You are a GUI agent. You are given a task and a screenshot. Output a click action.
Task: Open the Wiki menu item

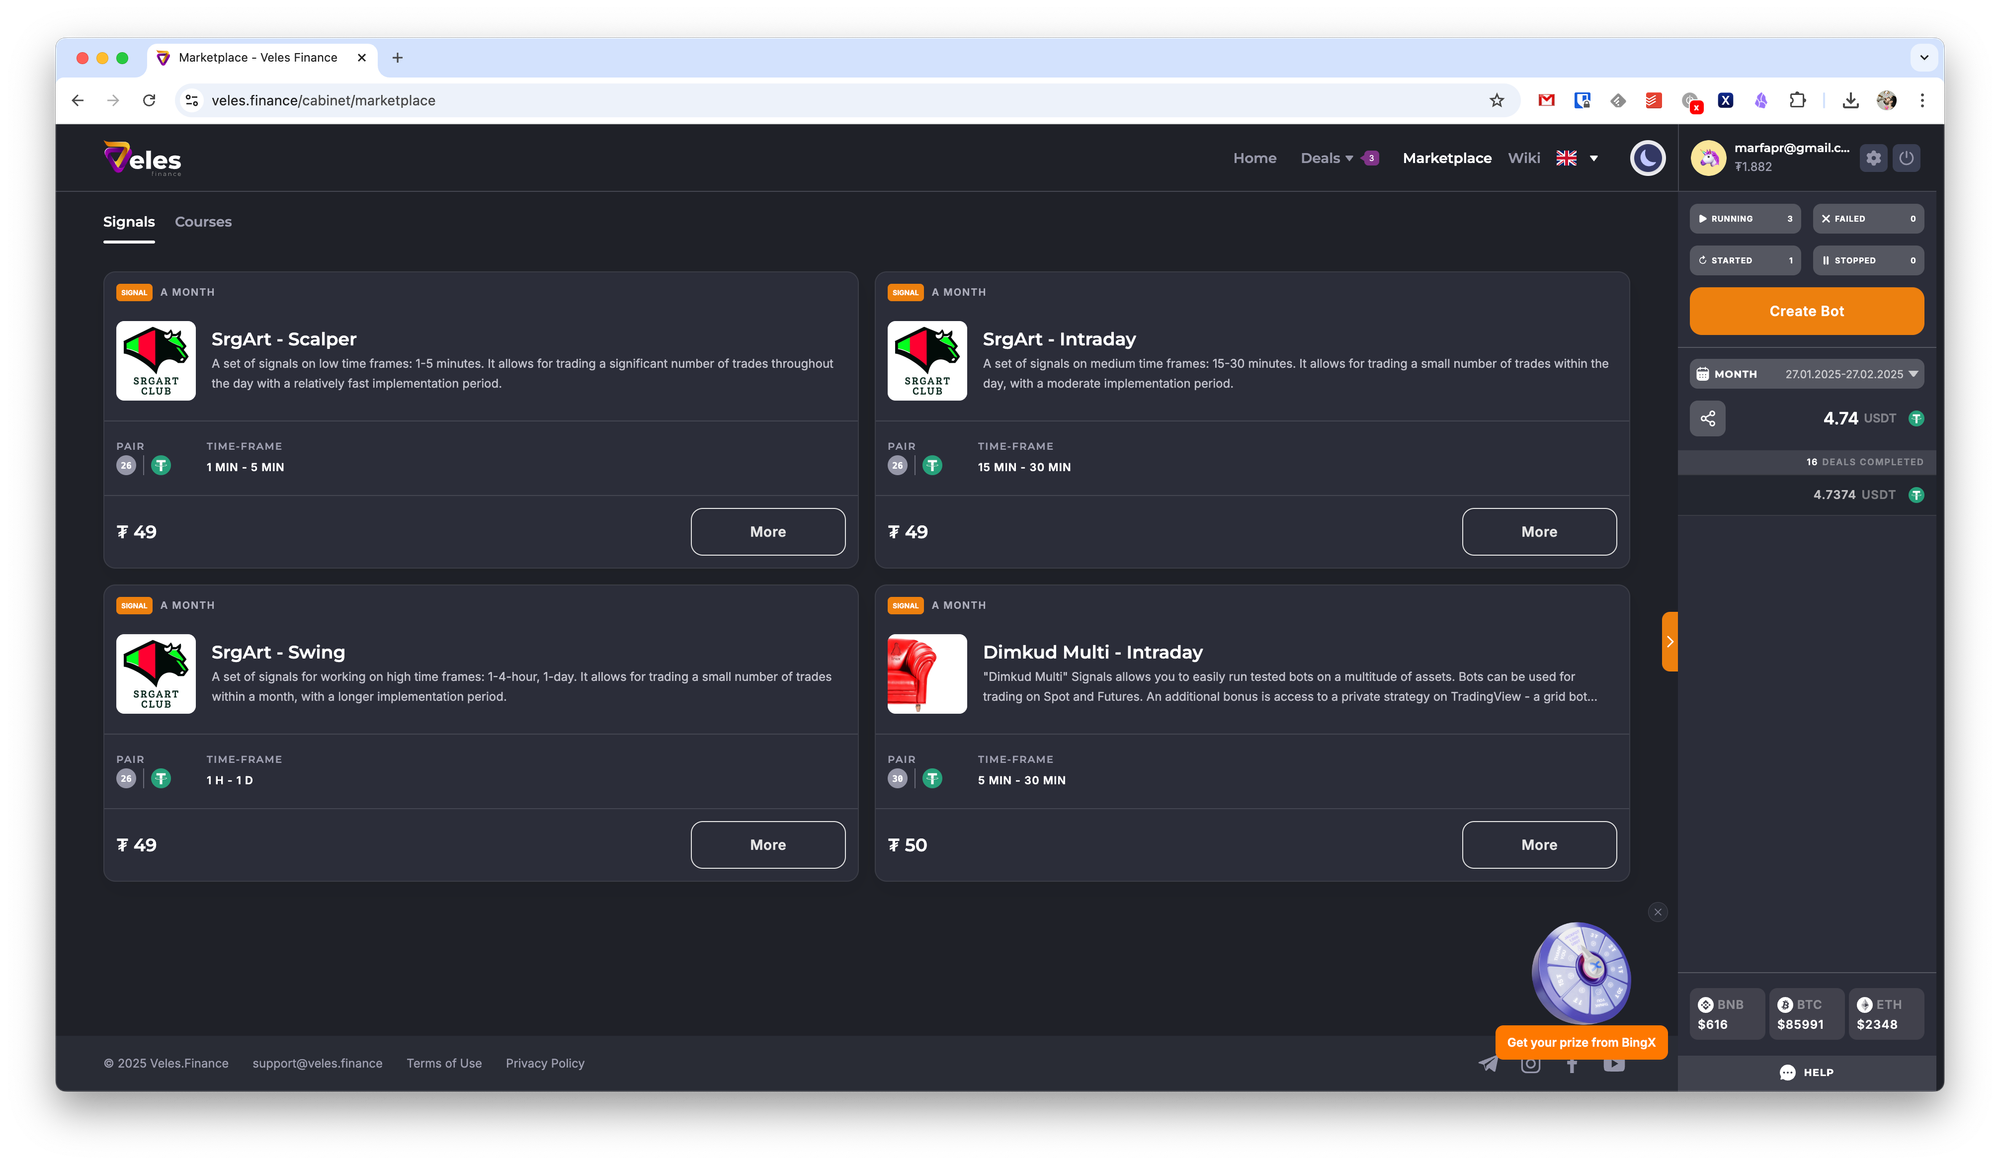point(1523,158)
